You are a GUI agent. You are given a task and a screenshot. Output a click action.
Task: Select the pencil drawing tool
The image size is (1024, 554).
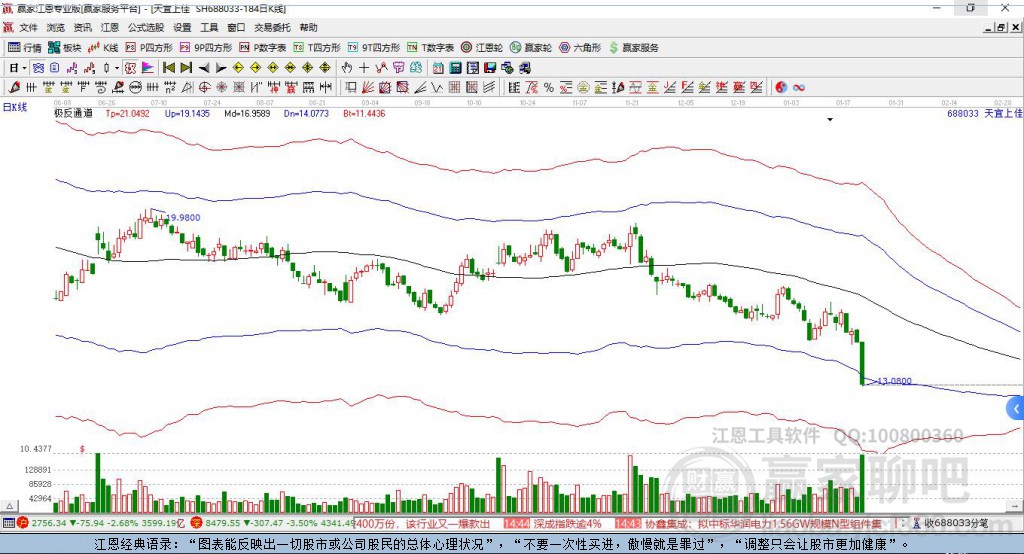14,88
